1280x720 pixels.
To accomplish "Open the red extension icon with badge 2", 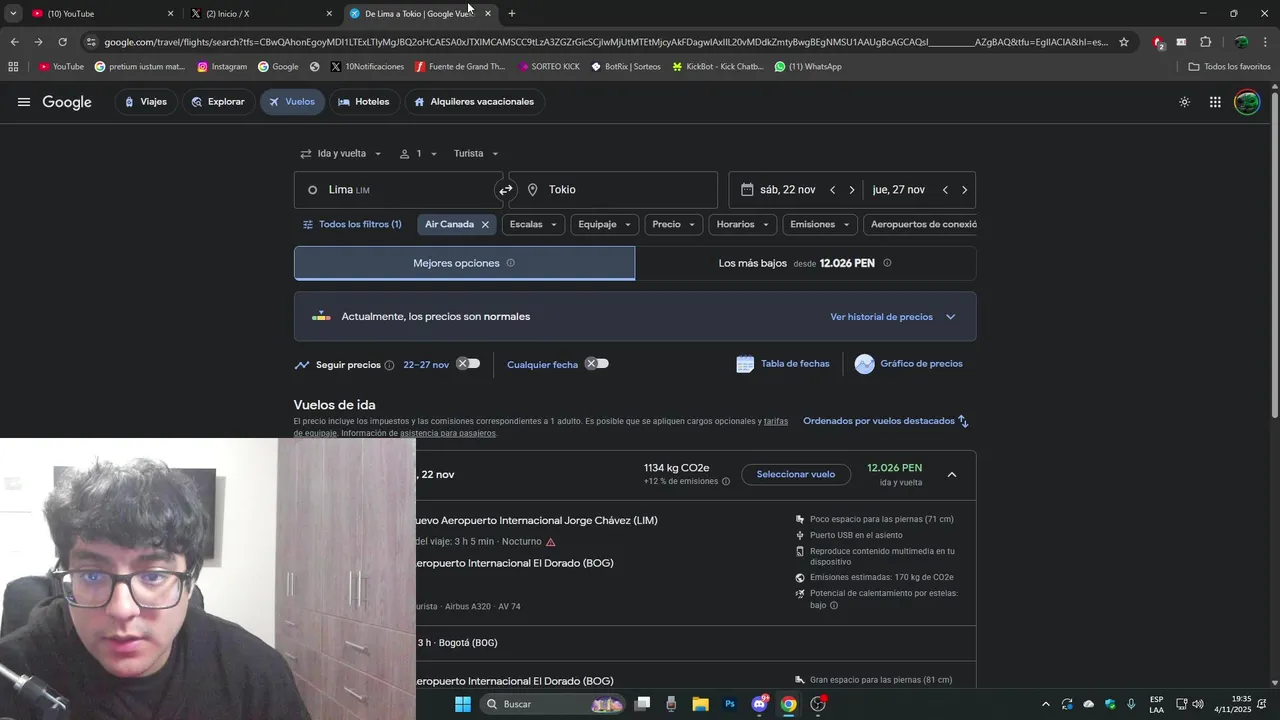I will pyautogui.click(x=1158, y=42).
